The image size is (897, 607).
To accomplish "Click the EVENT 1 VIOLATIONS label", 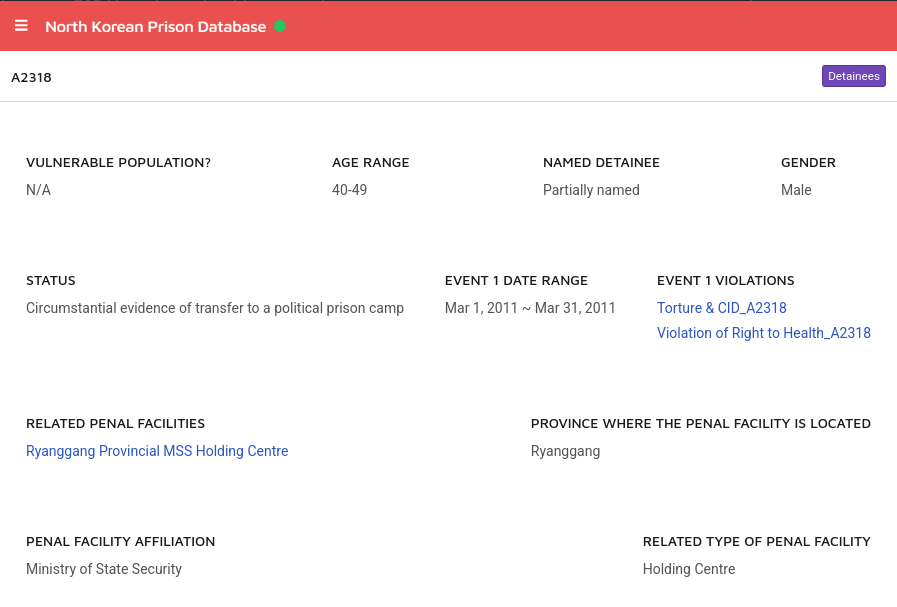I will (x=725, y=280).
